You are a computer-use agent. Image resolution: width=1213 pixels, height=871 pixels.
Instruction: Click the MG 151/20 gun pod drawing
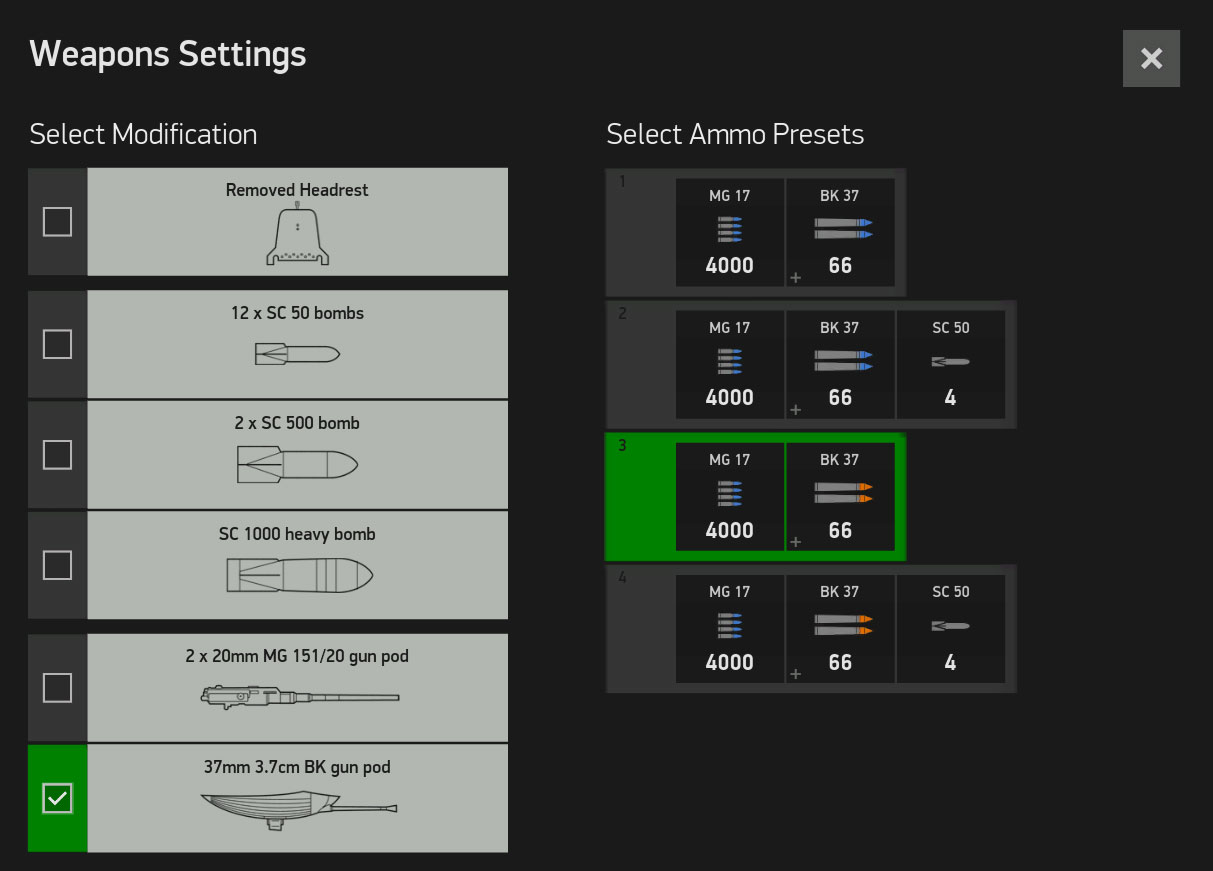[299, 694]
